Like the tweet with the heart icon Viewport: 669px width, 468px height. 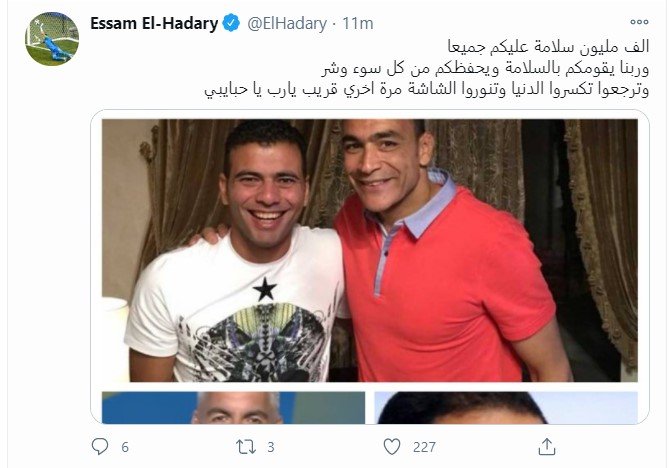tap(392, 447)
